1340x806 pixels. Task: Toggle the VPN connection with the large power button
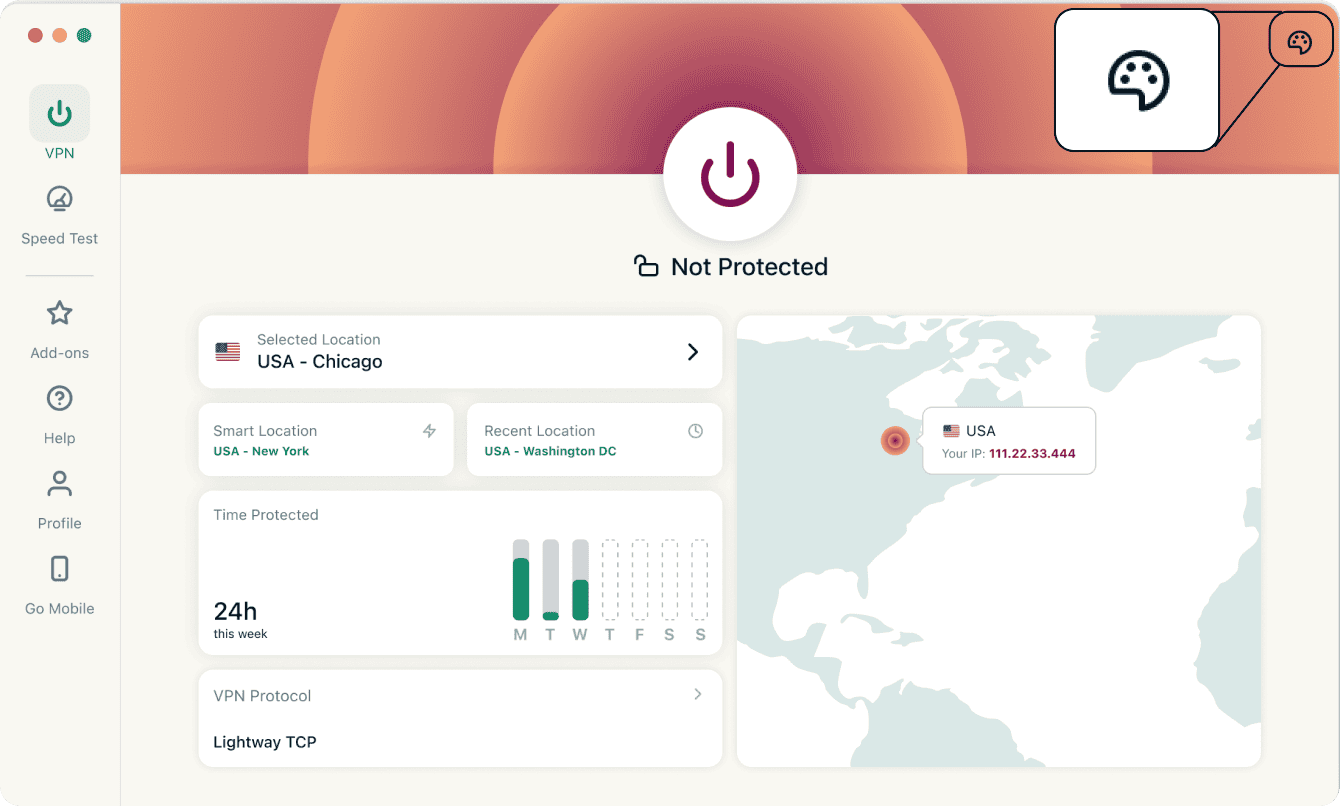click(730, 174)
